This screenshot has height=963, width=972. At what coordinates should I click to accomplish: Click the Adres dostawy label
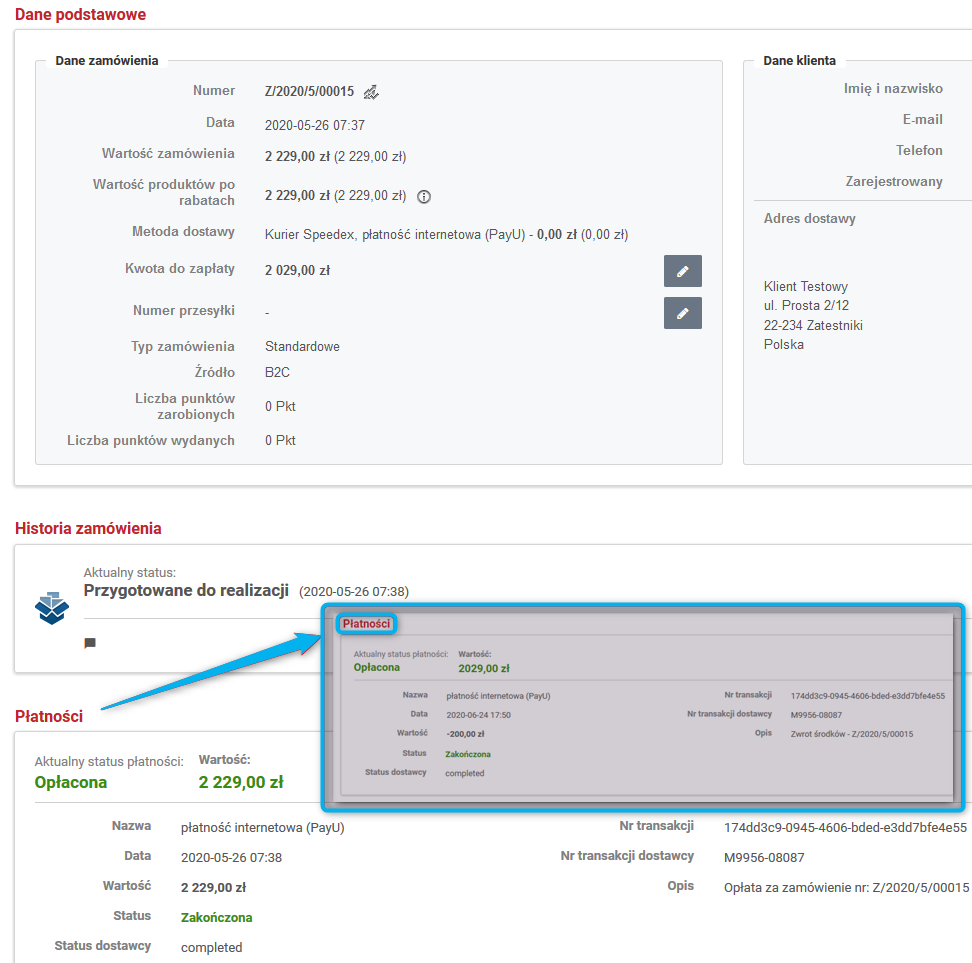point(810,218)
